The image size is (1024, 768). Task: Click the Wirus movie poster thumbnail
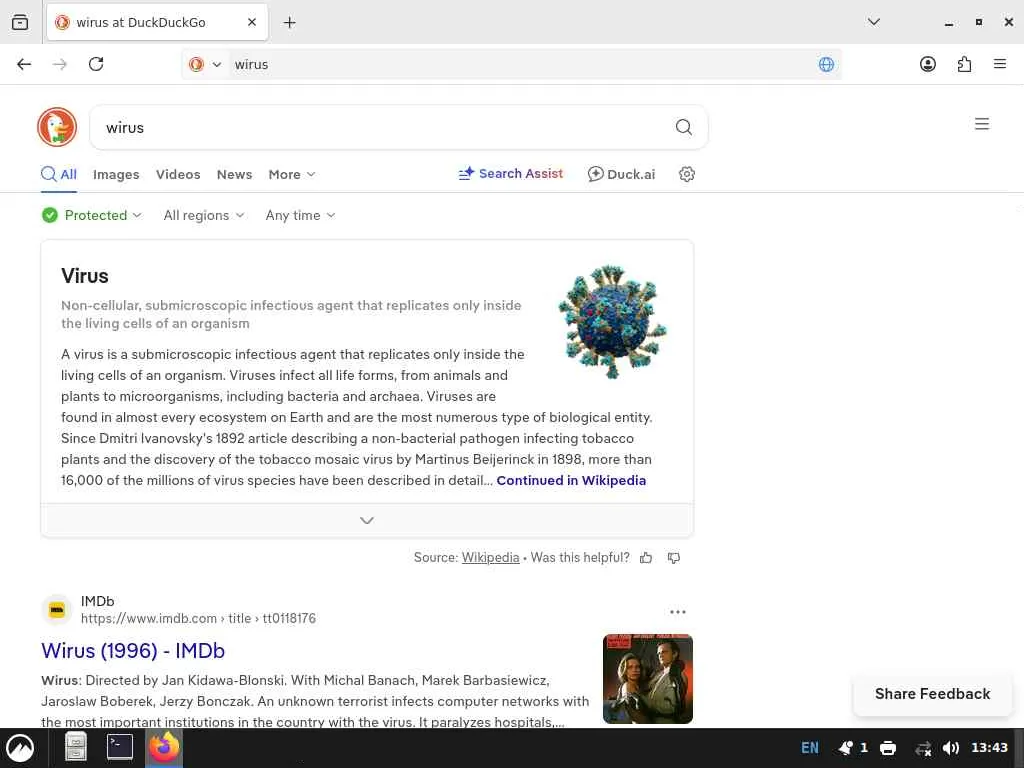(x=648, y=679)
